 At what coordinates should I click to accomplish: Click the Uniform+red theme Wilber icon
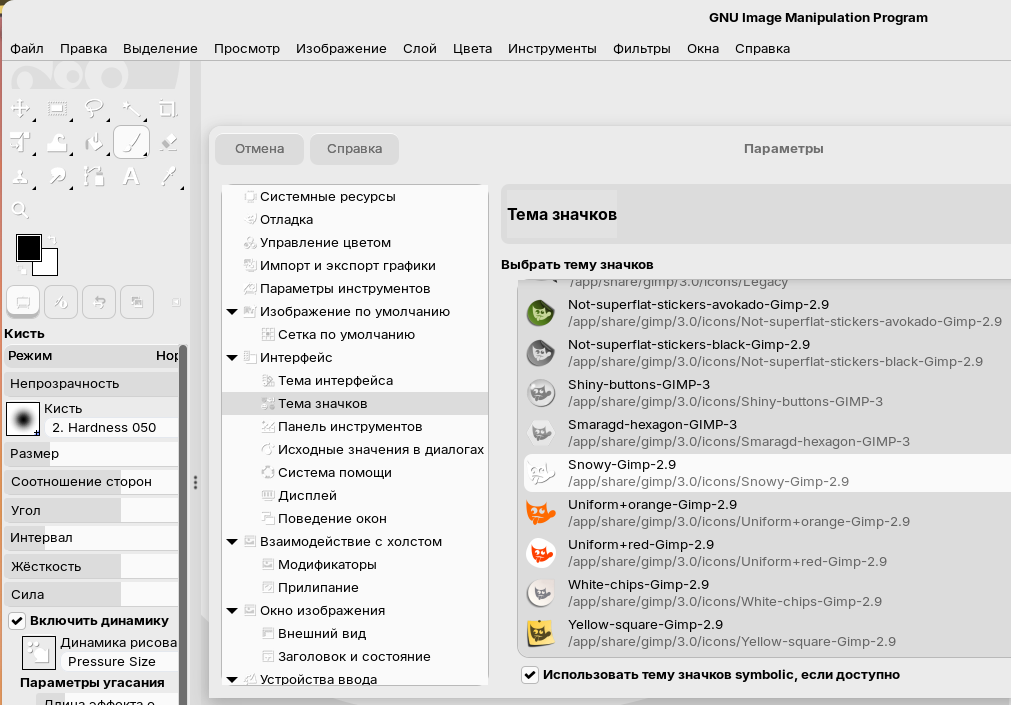click(x=541, y=553)
